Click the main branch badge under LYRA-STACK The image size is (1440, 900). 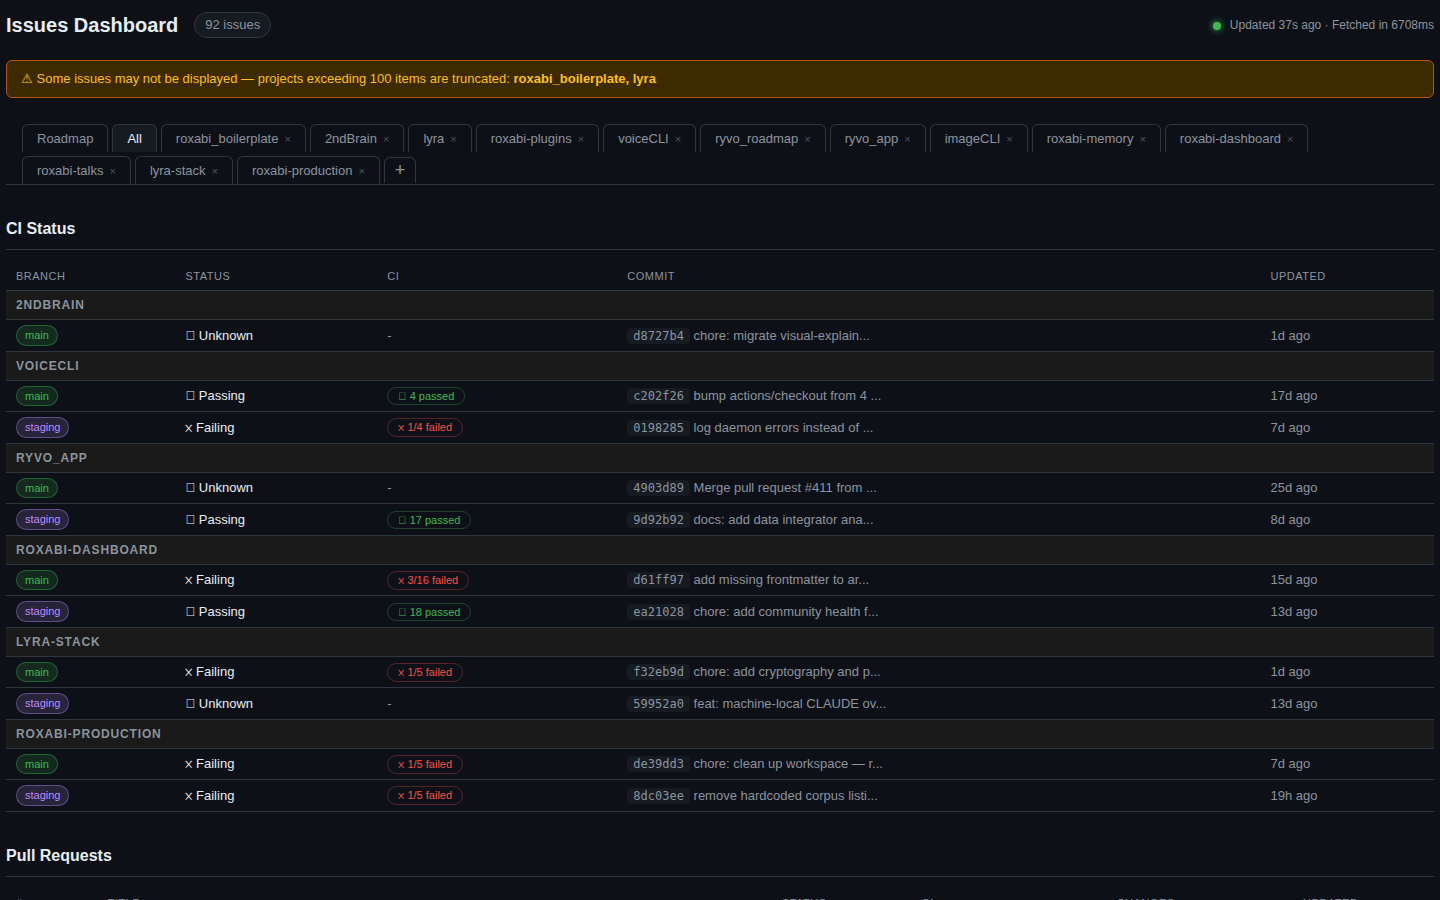coord(37,672)
